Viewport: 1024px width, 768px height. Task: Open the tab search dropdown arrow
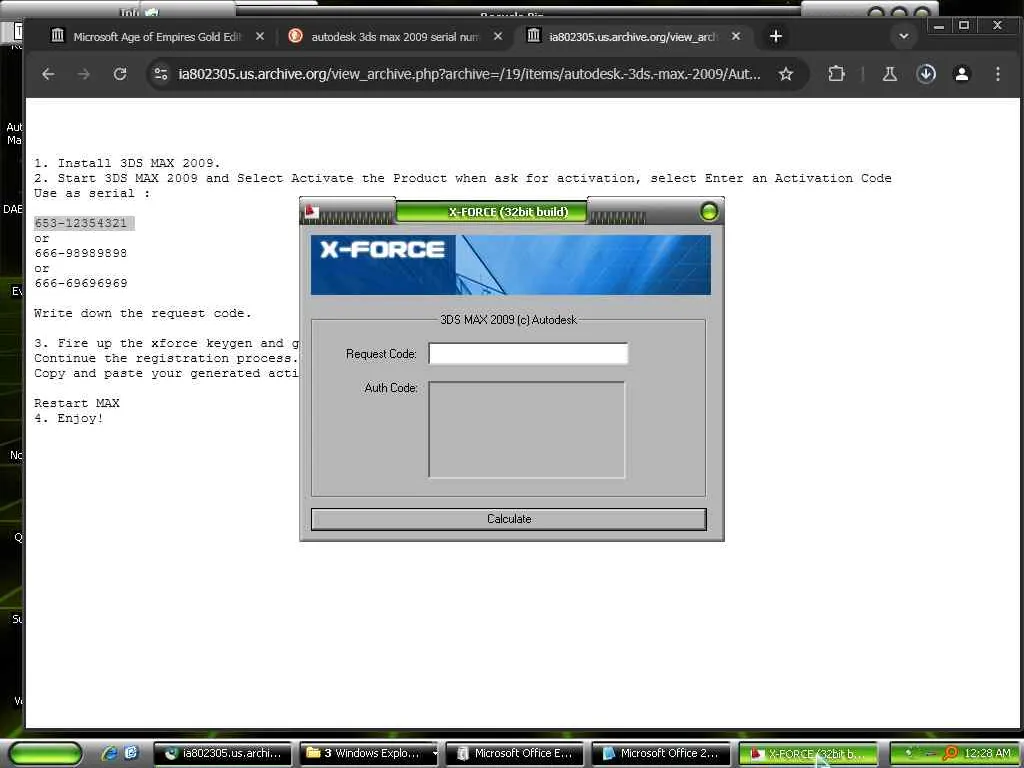click(904, 37)
